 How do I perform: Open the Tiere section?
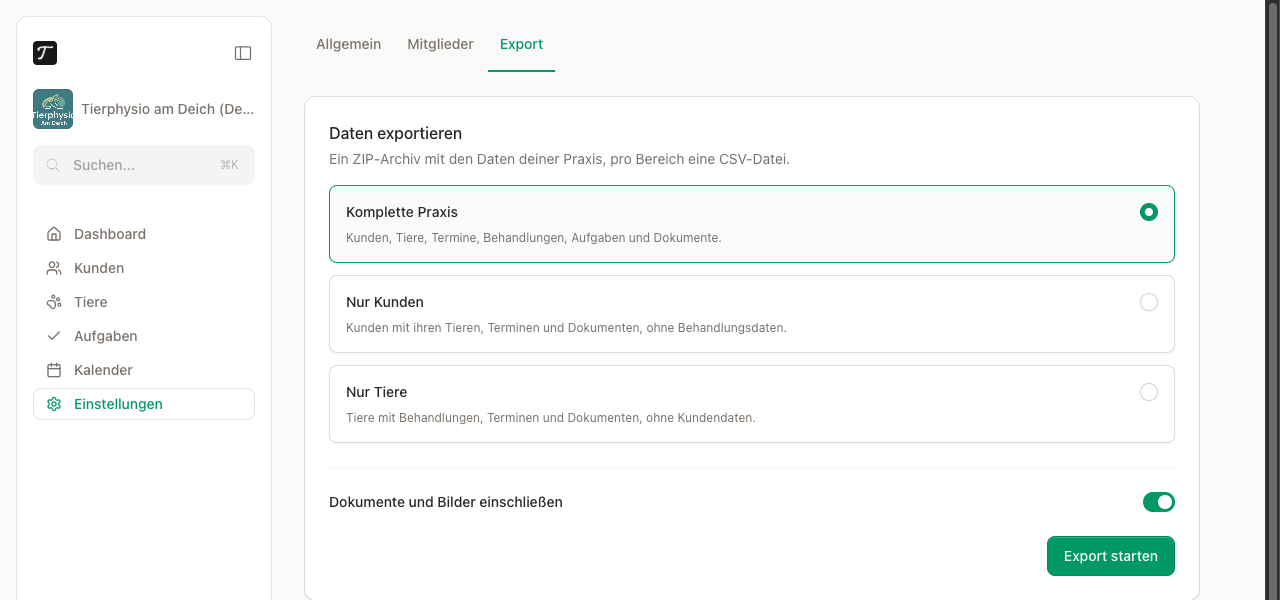pos(144,302)
